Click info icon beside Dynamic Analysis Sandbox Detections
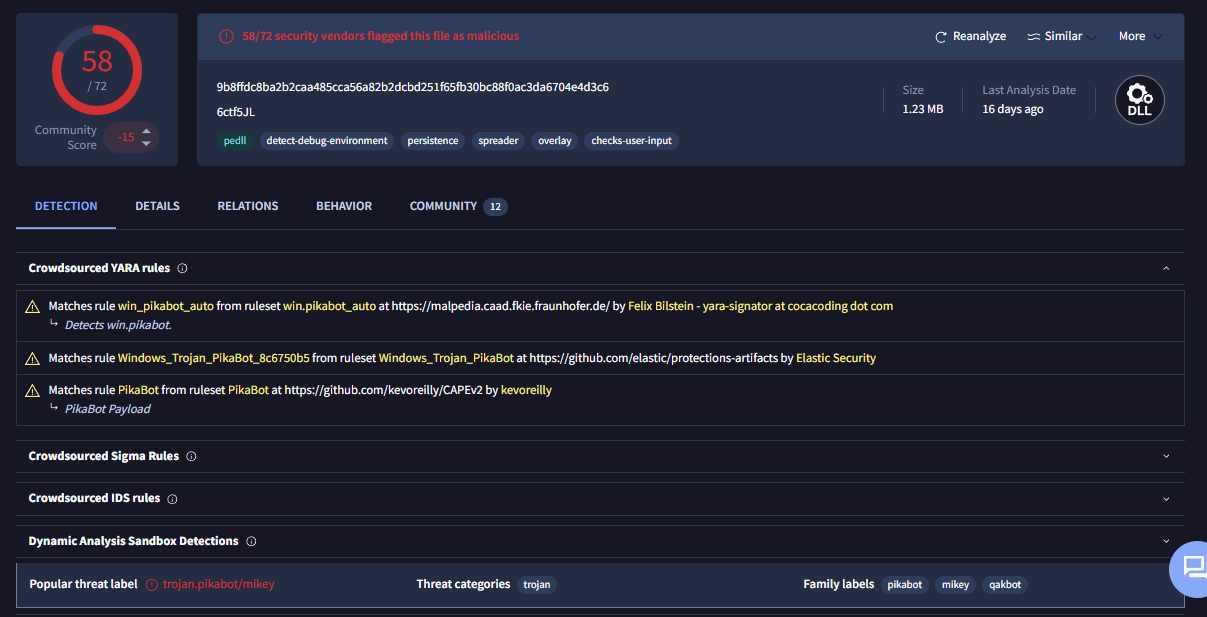Screen dimensions: 1207x617 251,541
